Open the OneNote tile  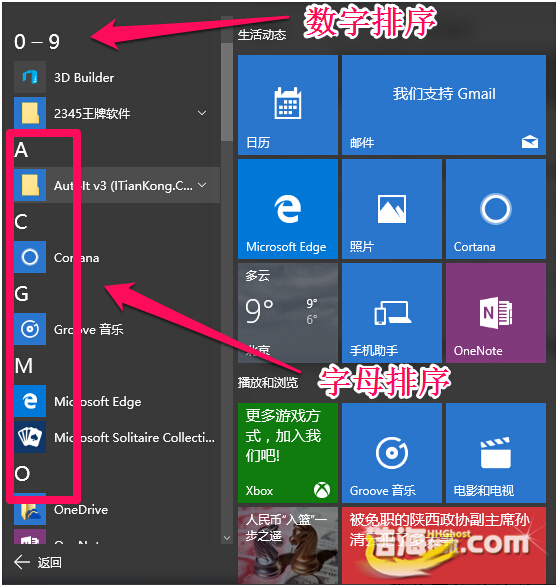[x=496, y=313]
